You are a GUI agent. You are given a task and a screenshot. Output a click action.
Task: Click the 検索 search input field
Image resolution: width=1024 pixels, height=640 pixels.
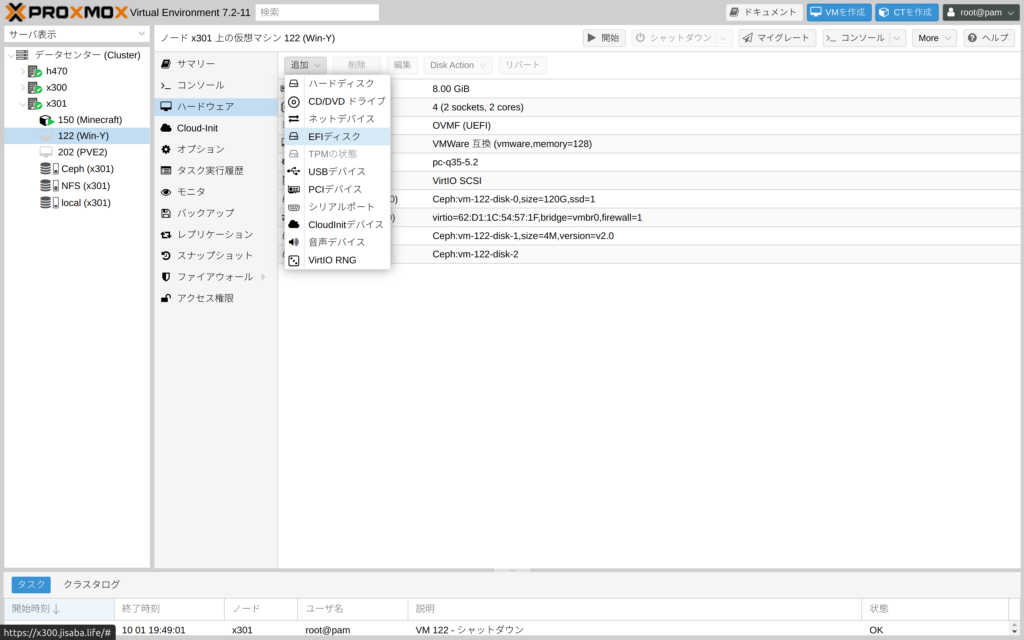tap(317, 12)
